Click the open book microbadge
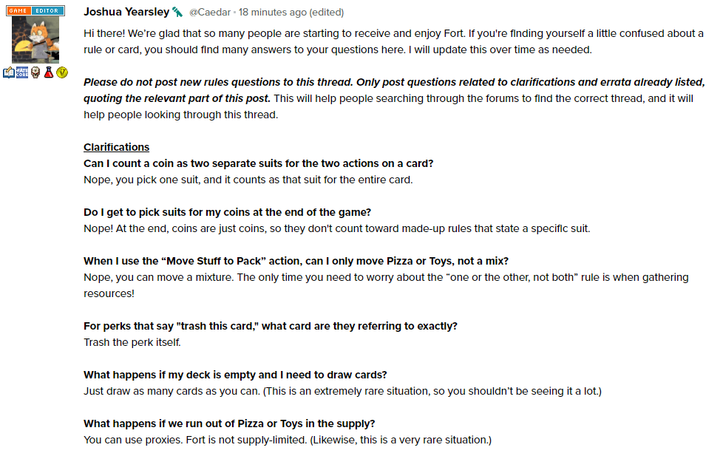This screenshot has height=456, width=720. click(x=9, y=73)
